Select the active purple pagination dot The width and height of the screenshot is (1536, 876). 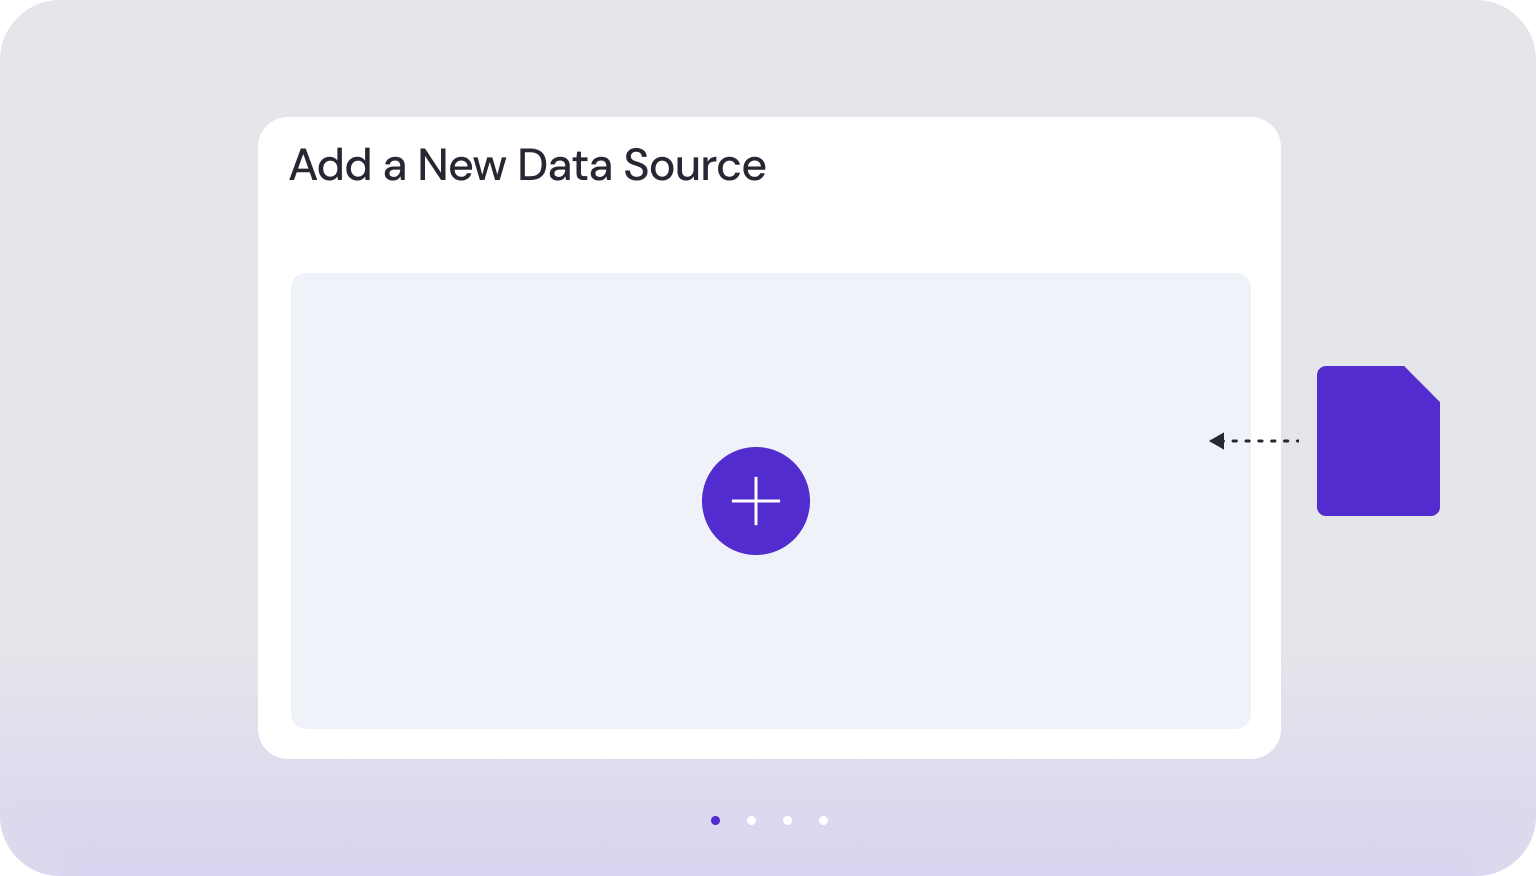(715, 820)
